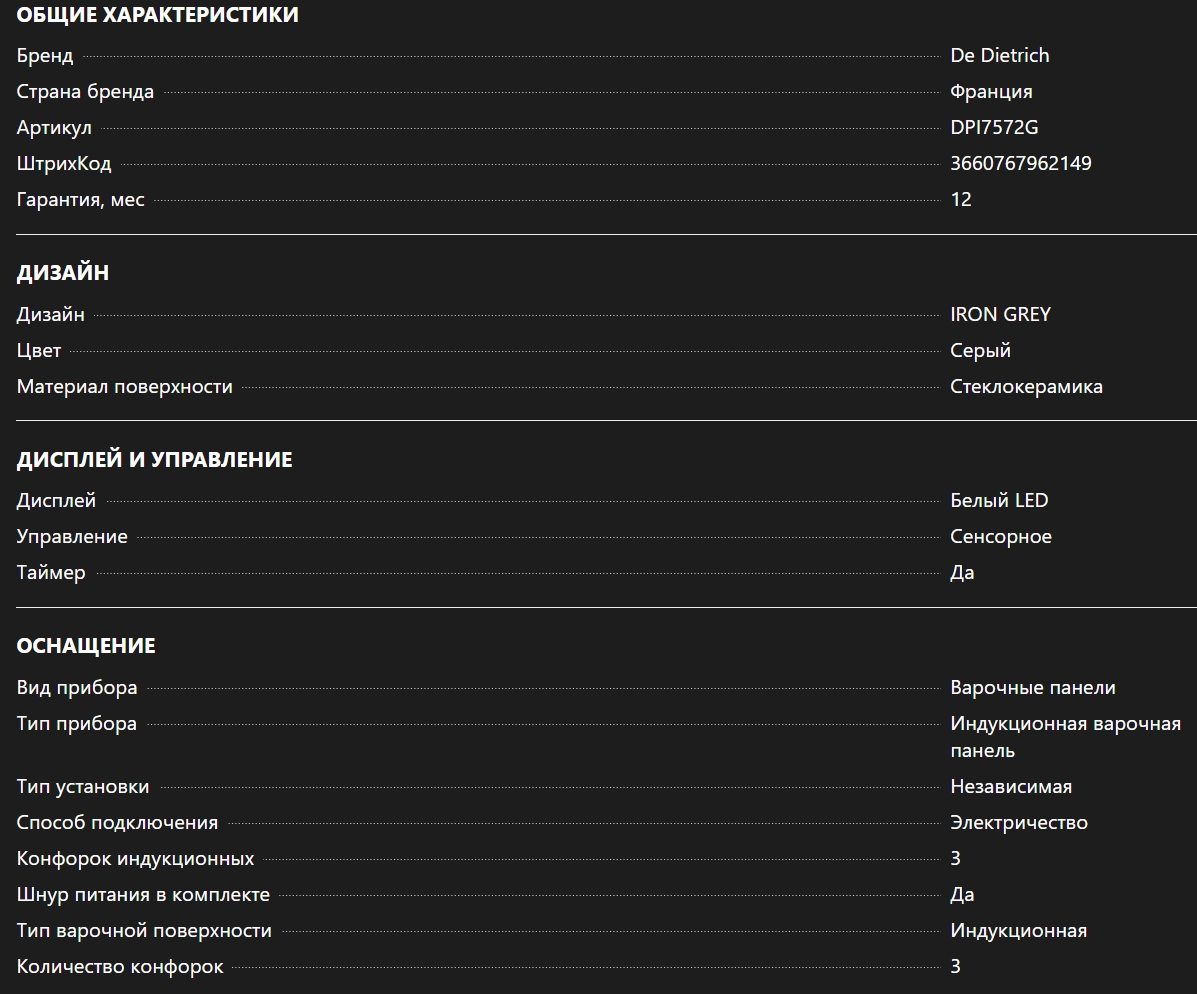Click the Франция brand country value
Viewport: 1197px width, 994px height.
(x=991, y=92)
